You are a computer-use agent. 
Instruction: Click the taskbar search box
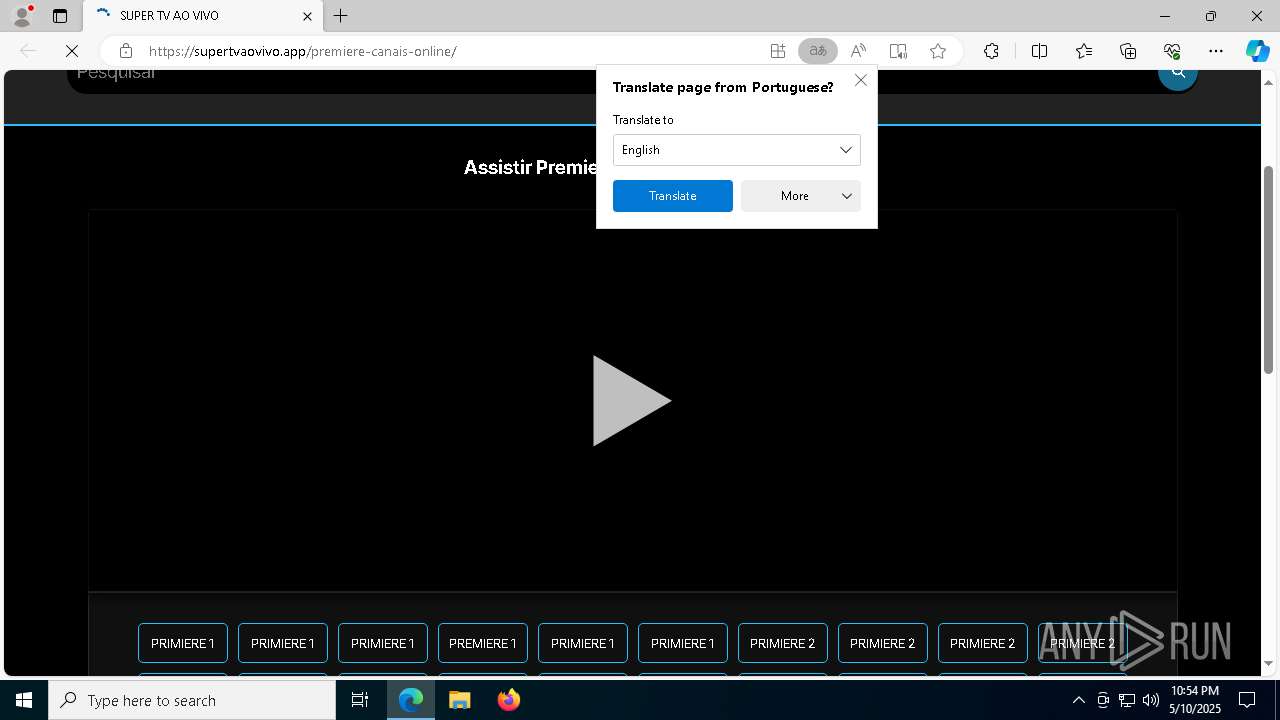(x=192, y=700)
